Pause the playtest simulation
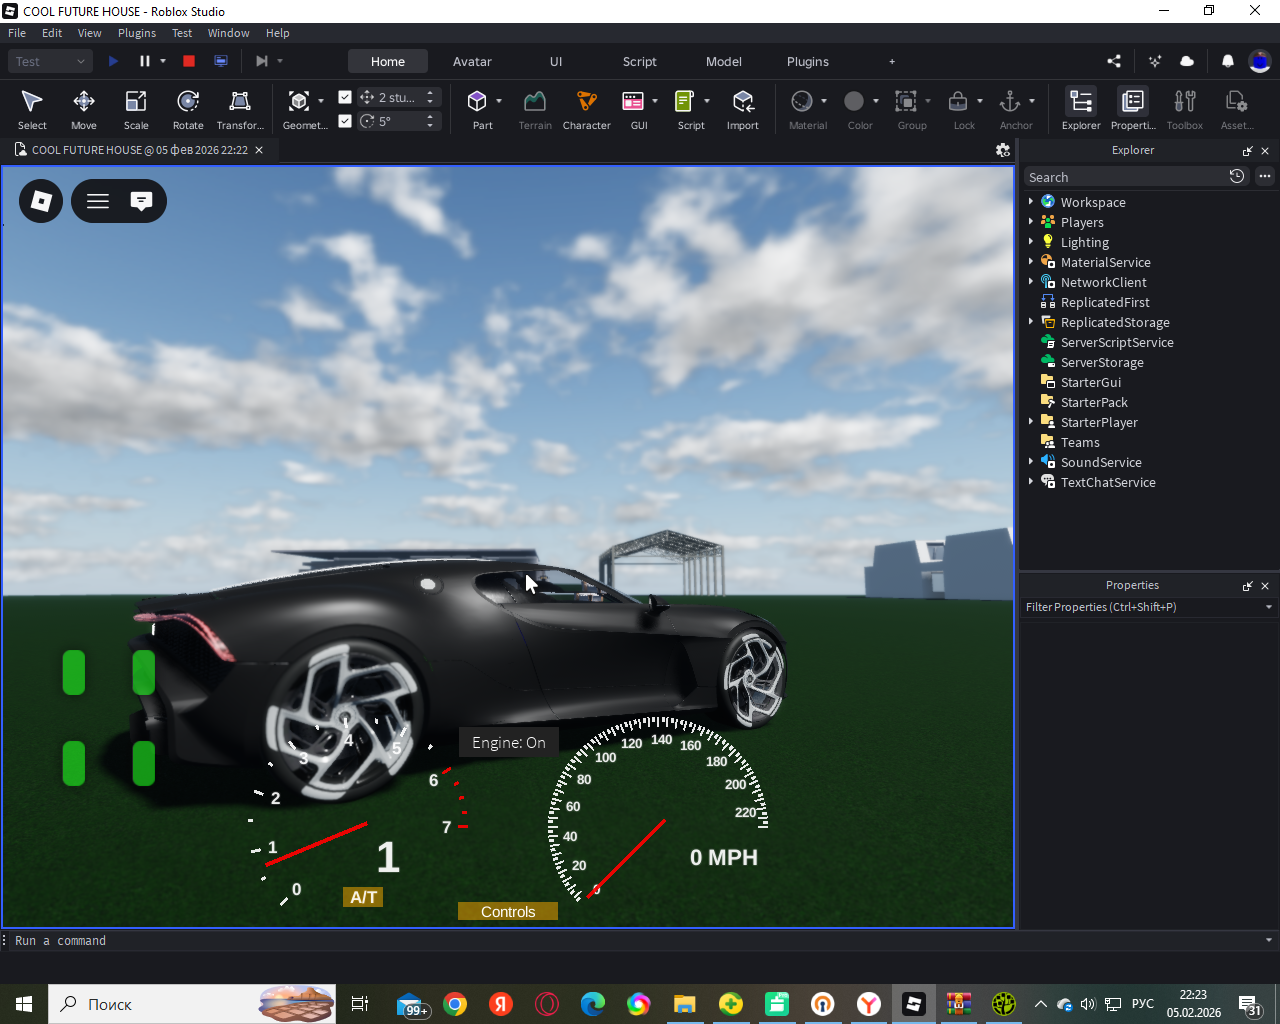Image resolution: width=1280 pixels, height=1024 pixels. point(145,61)
